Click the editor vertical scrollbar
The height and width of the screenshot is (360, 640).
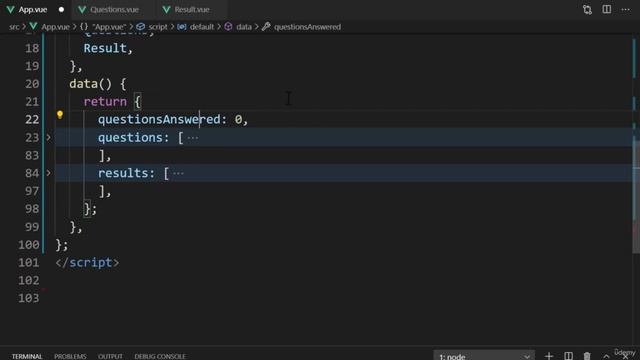point(636,196)
